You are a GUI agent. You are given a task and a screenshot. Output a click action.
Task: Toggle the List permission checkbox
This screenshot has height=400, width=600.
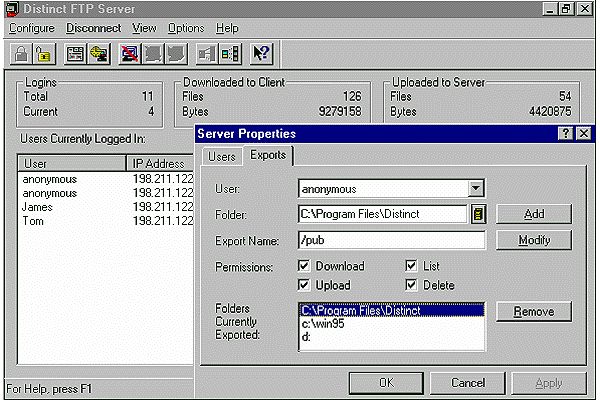(411, 266)
